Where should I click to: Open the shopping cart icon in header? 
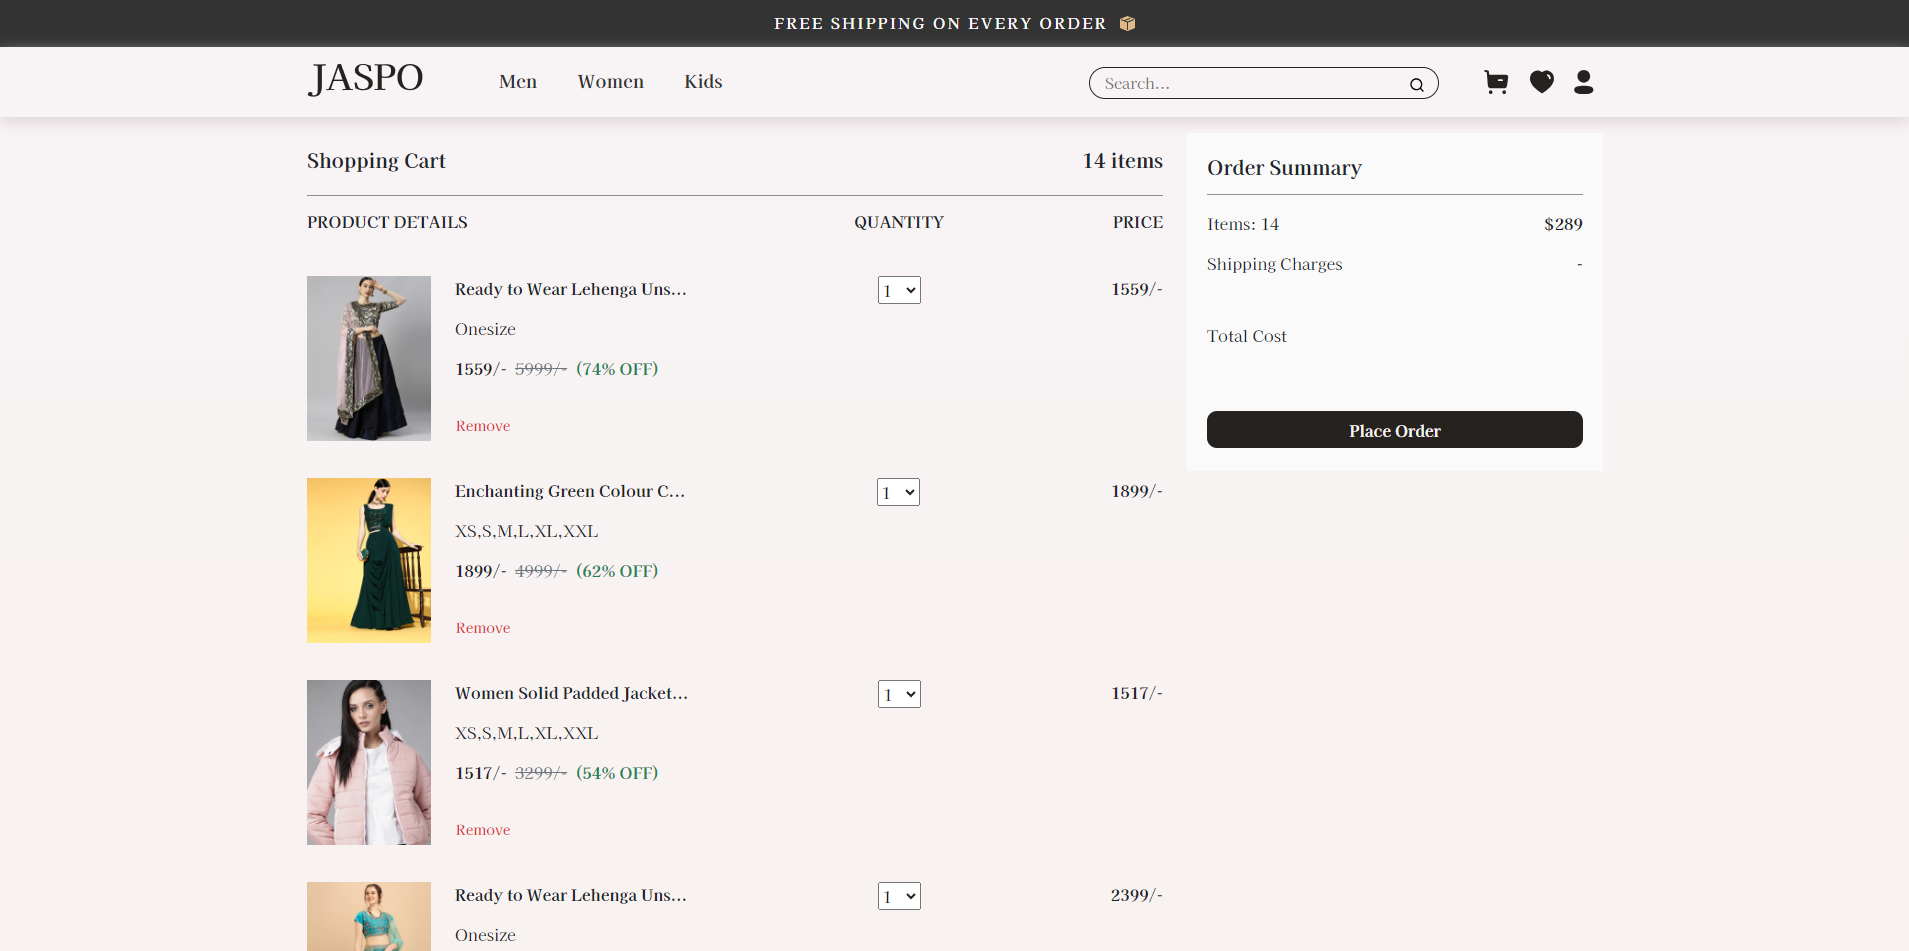pos(1496,82)
